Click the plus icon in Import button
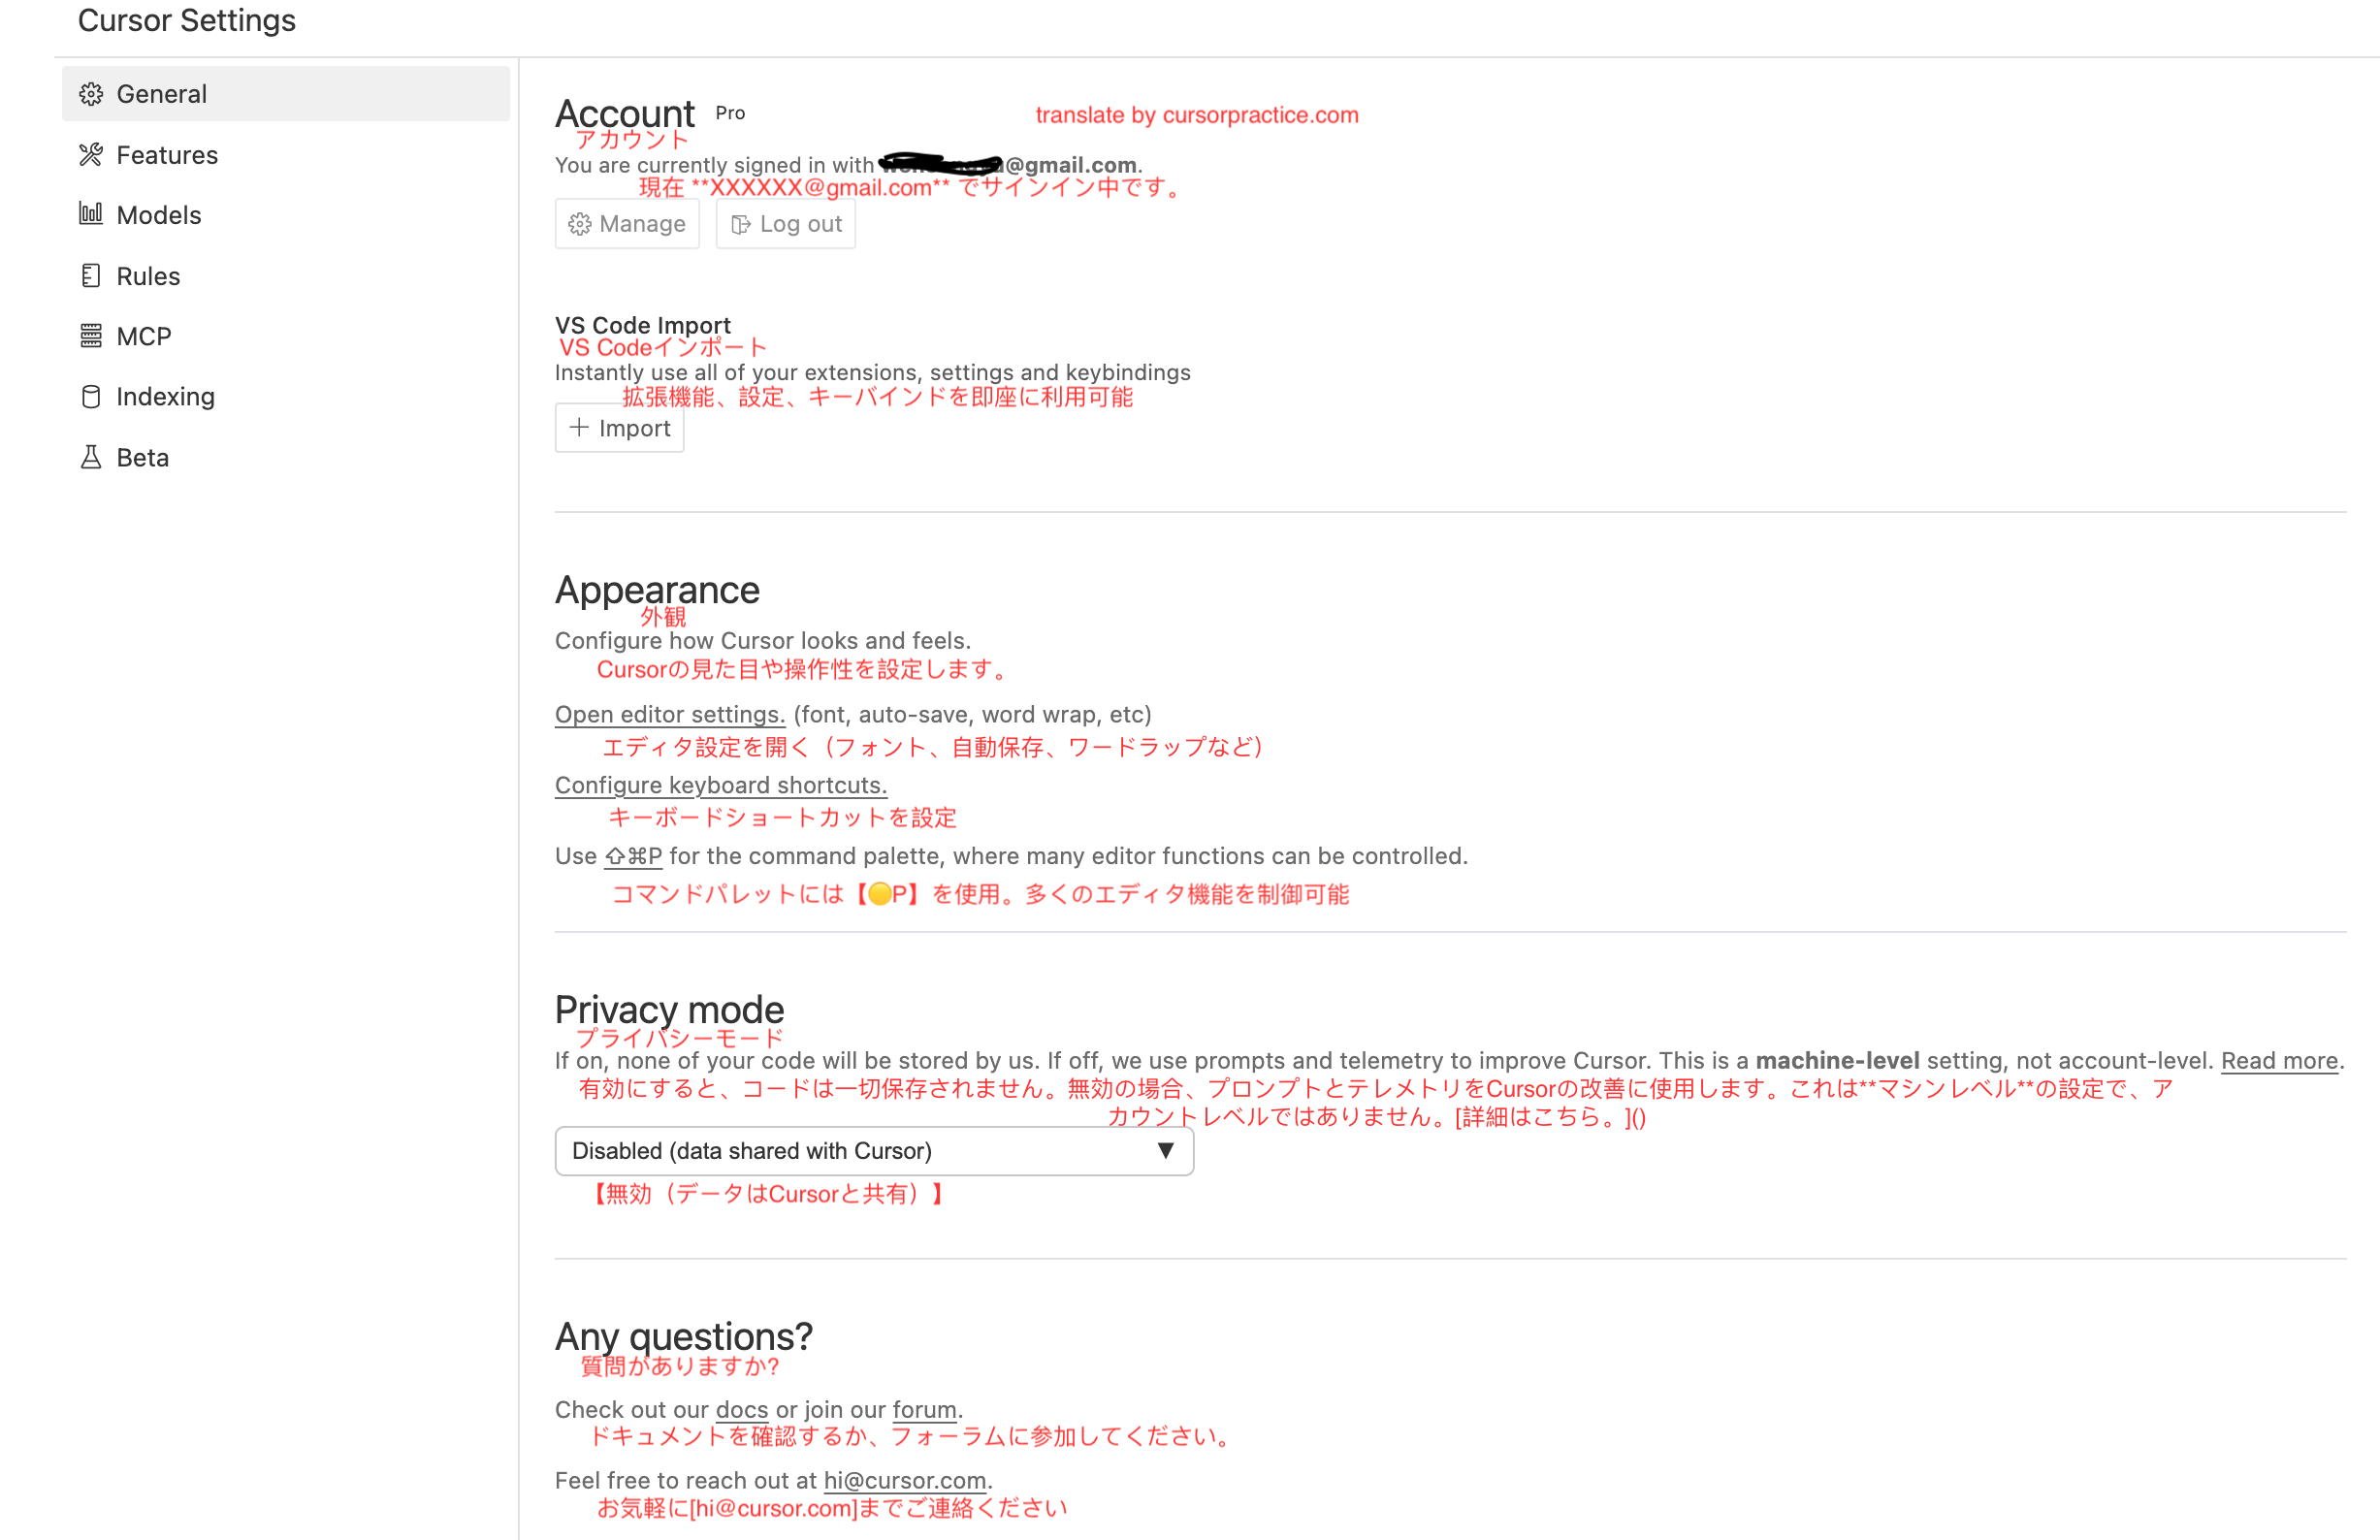2380x1540 pixels. click(x=579, y=428)
